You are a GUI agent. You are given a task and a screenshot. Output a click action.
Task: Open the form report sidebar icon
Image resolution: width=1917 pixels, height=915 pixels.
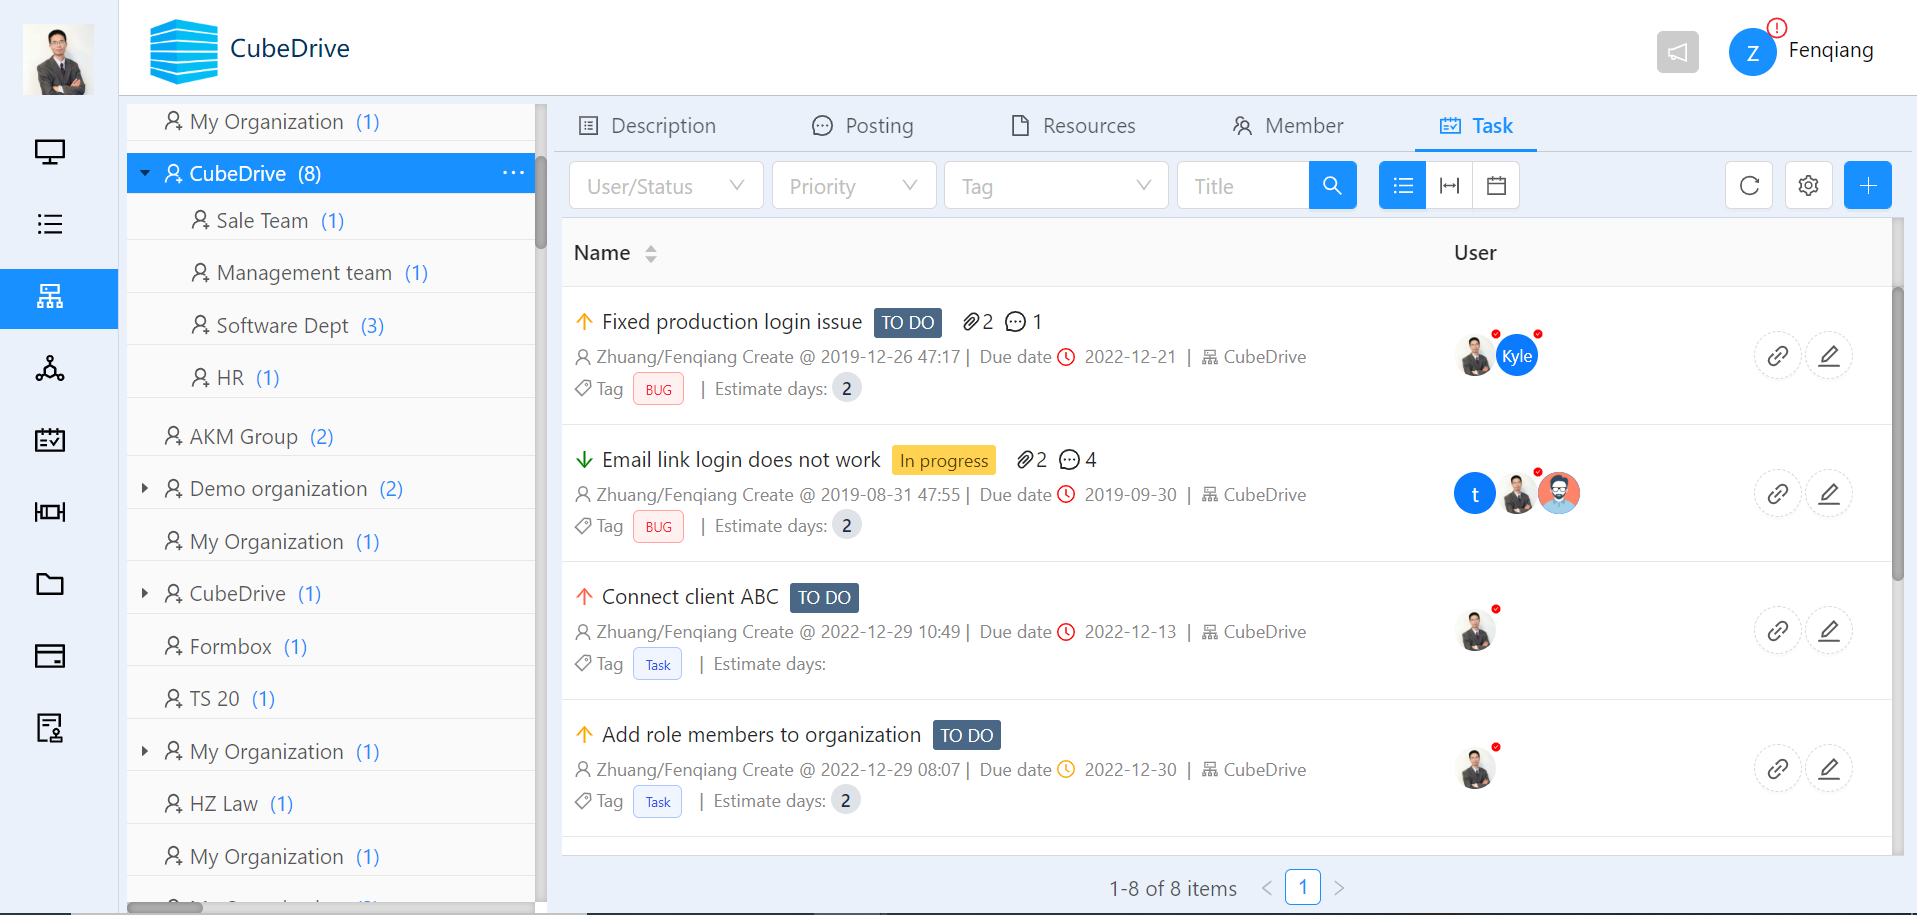[50, 728]
